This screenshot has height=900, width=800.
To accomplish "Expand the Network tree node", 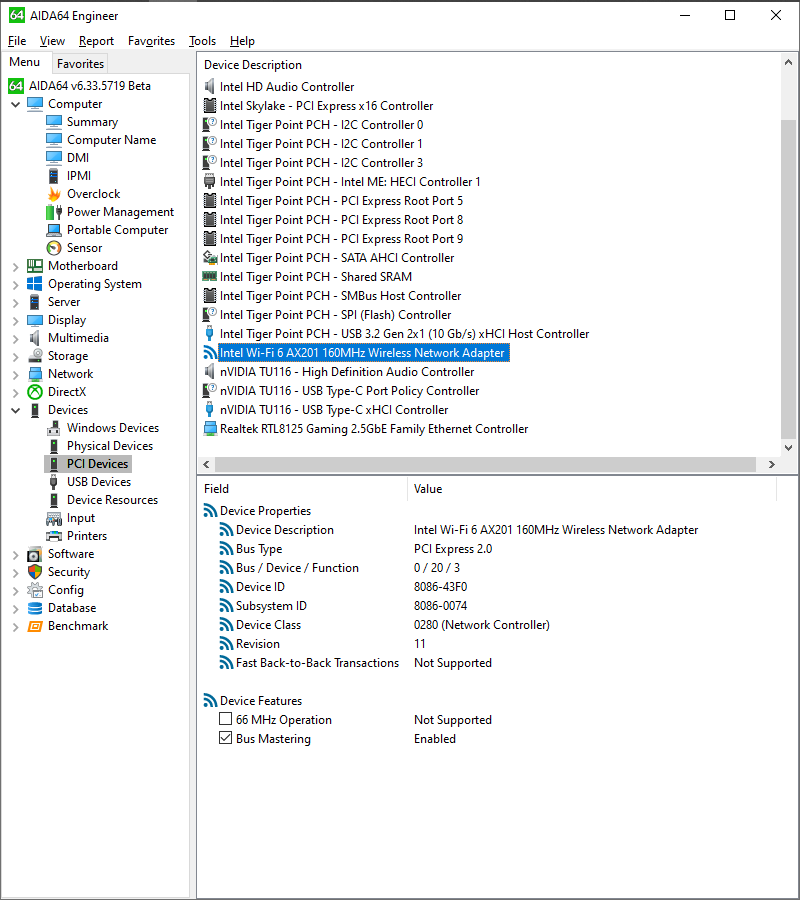I will (15, 374).
